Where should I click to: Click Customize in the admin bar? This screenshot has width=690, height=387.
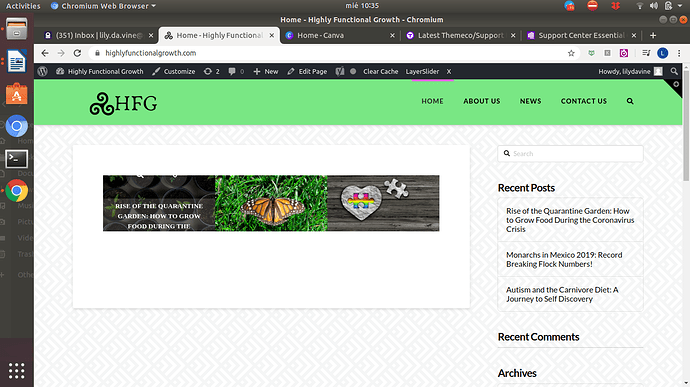click(174, 71)
